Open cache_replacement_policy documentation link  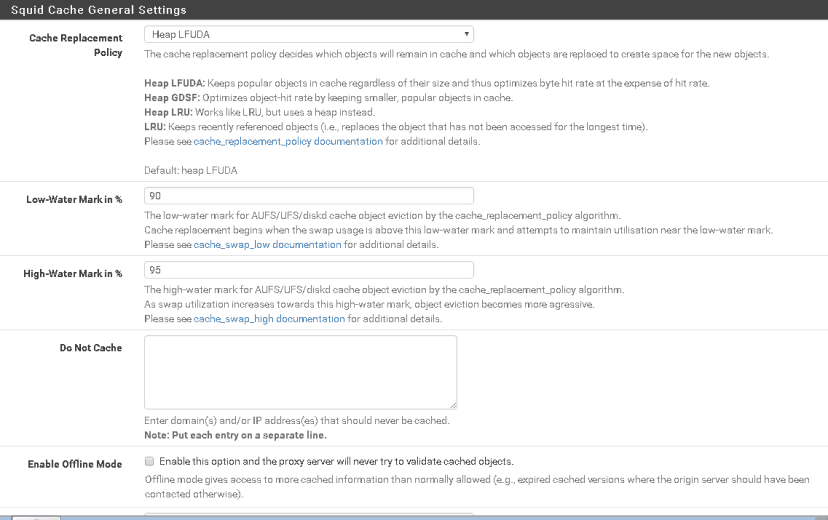click(x=288, y=141)
